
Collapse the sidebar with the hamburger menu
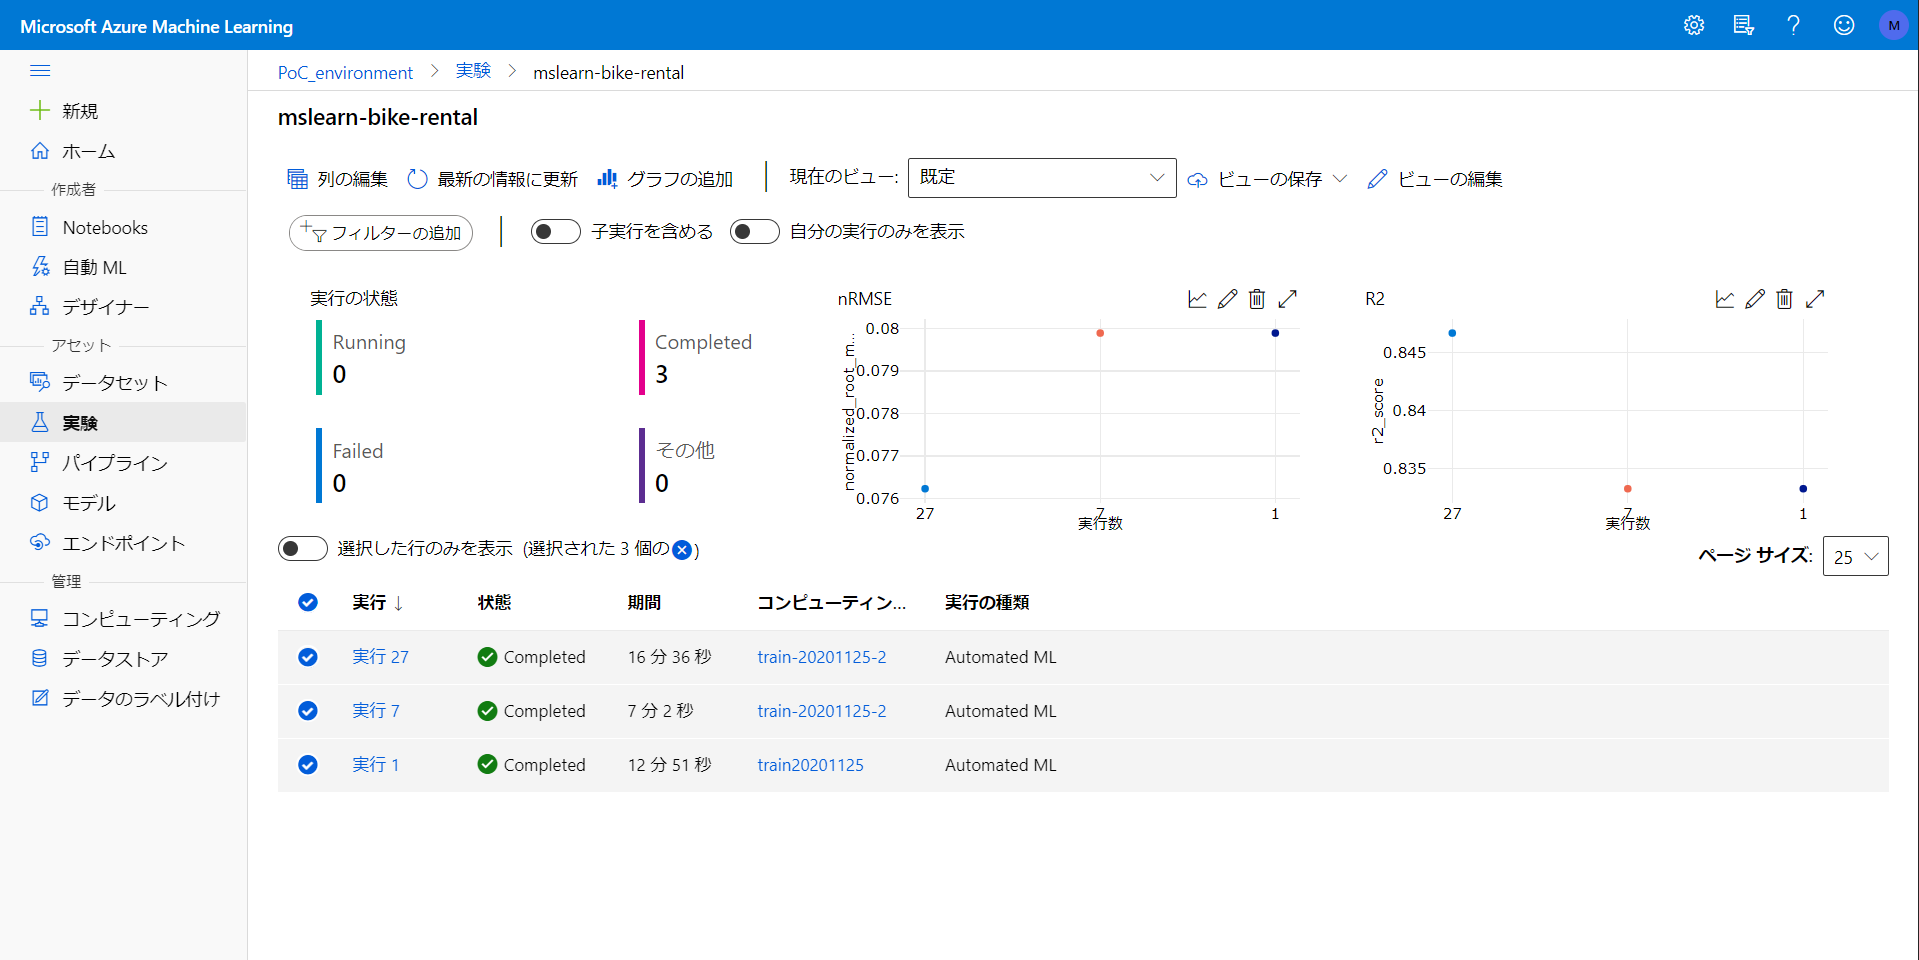coord(40,70)
